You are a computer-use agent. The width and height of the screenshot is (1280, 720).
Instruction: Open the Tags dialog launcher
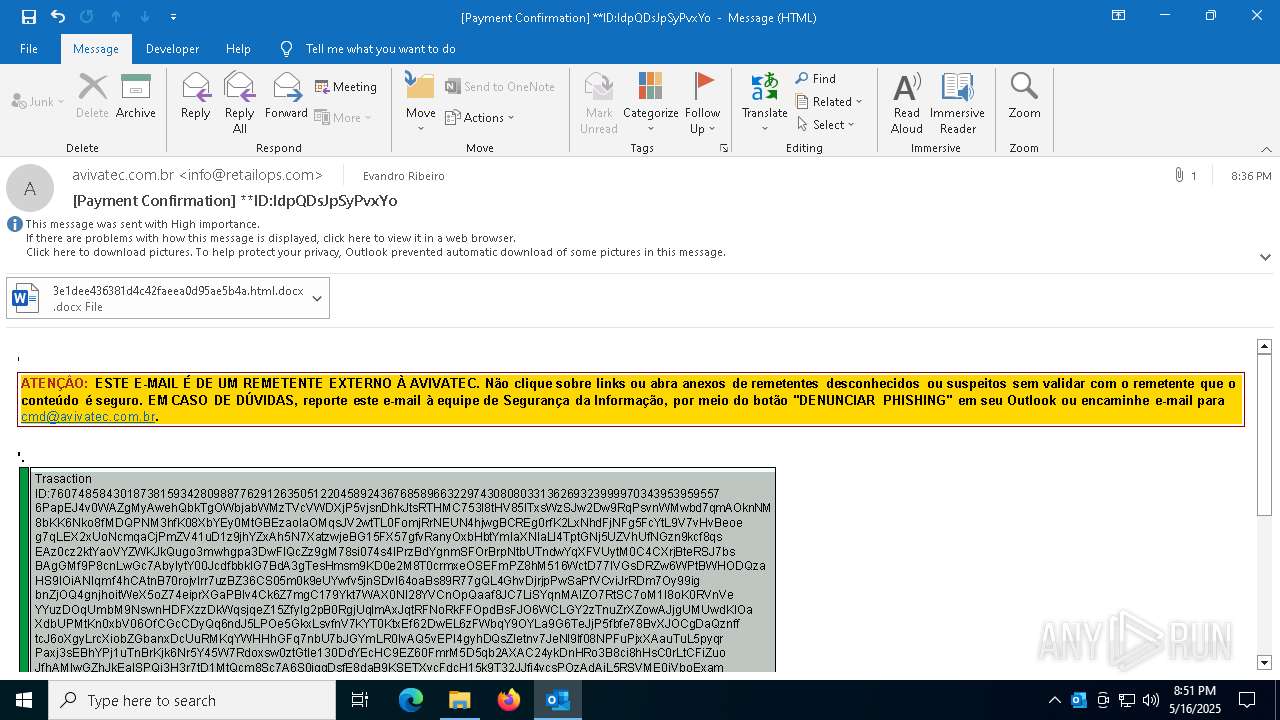724,148
